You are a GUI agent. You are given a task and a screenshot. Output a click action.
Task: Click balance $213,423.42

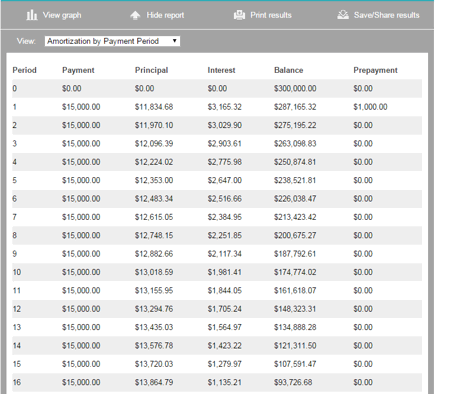pos(295,217)
